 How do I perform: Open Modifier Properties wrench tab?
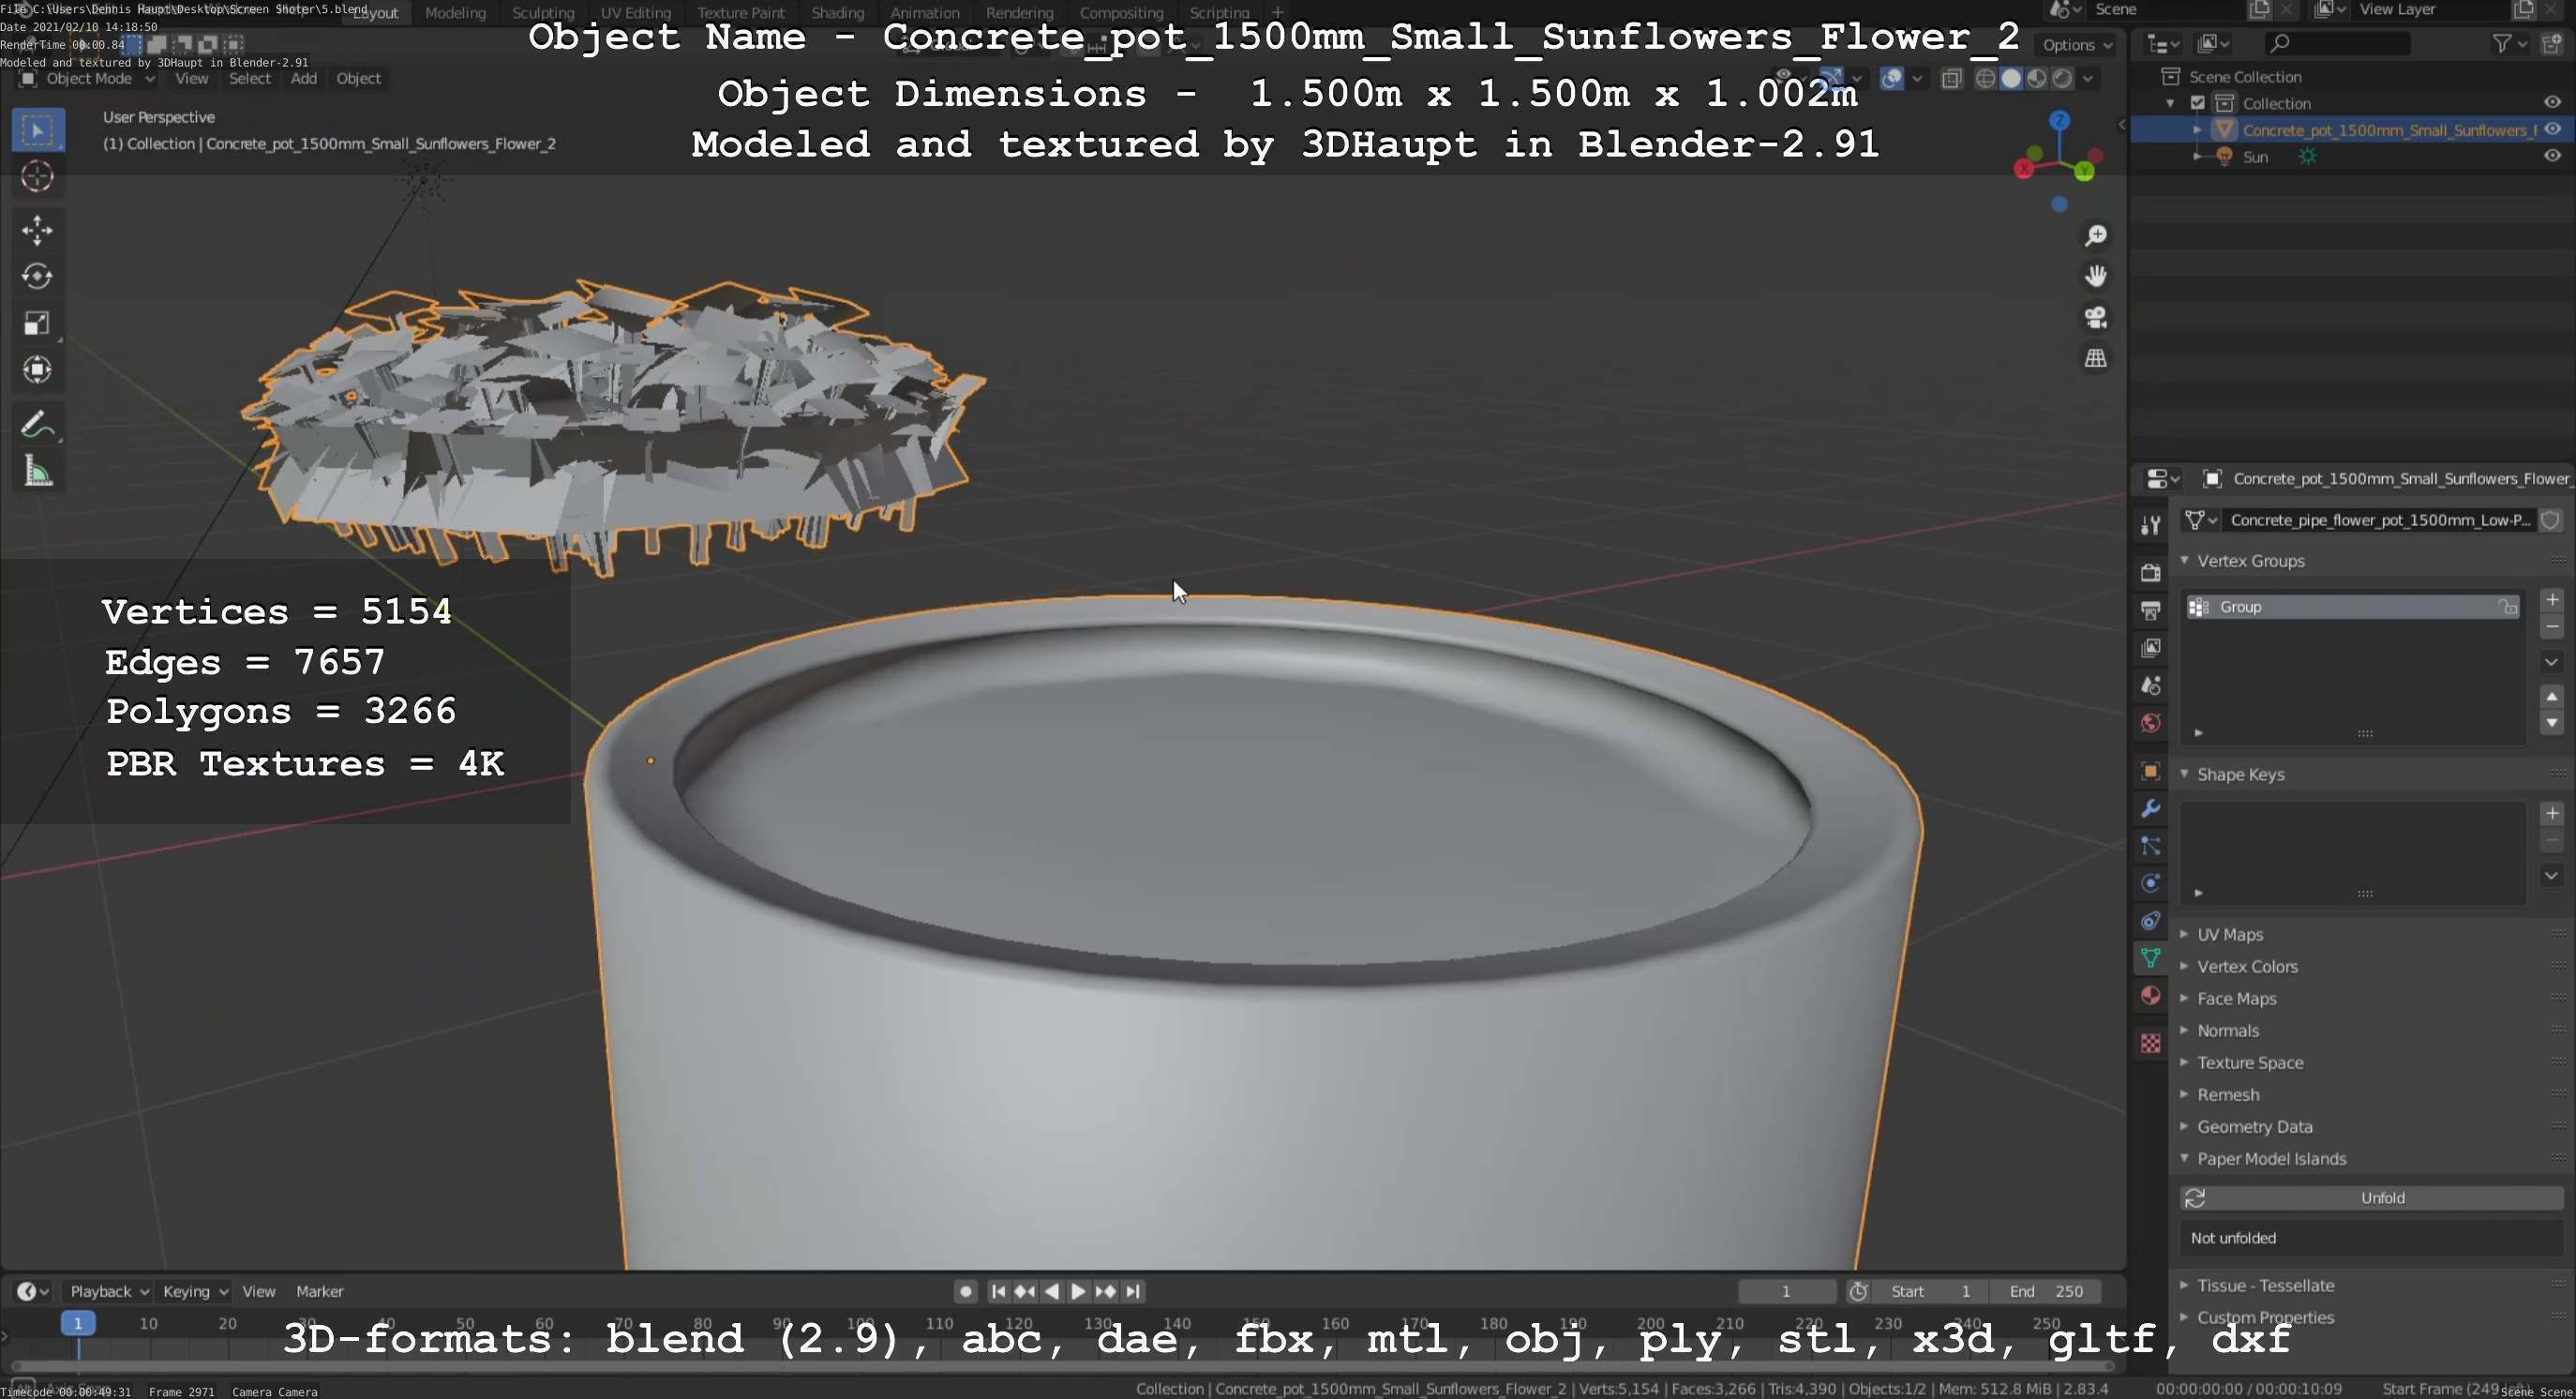2150,808
